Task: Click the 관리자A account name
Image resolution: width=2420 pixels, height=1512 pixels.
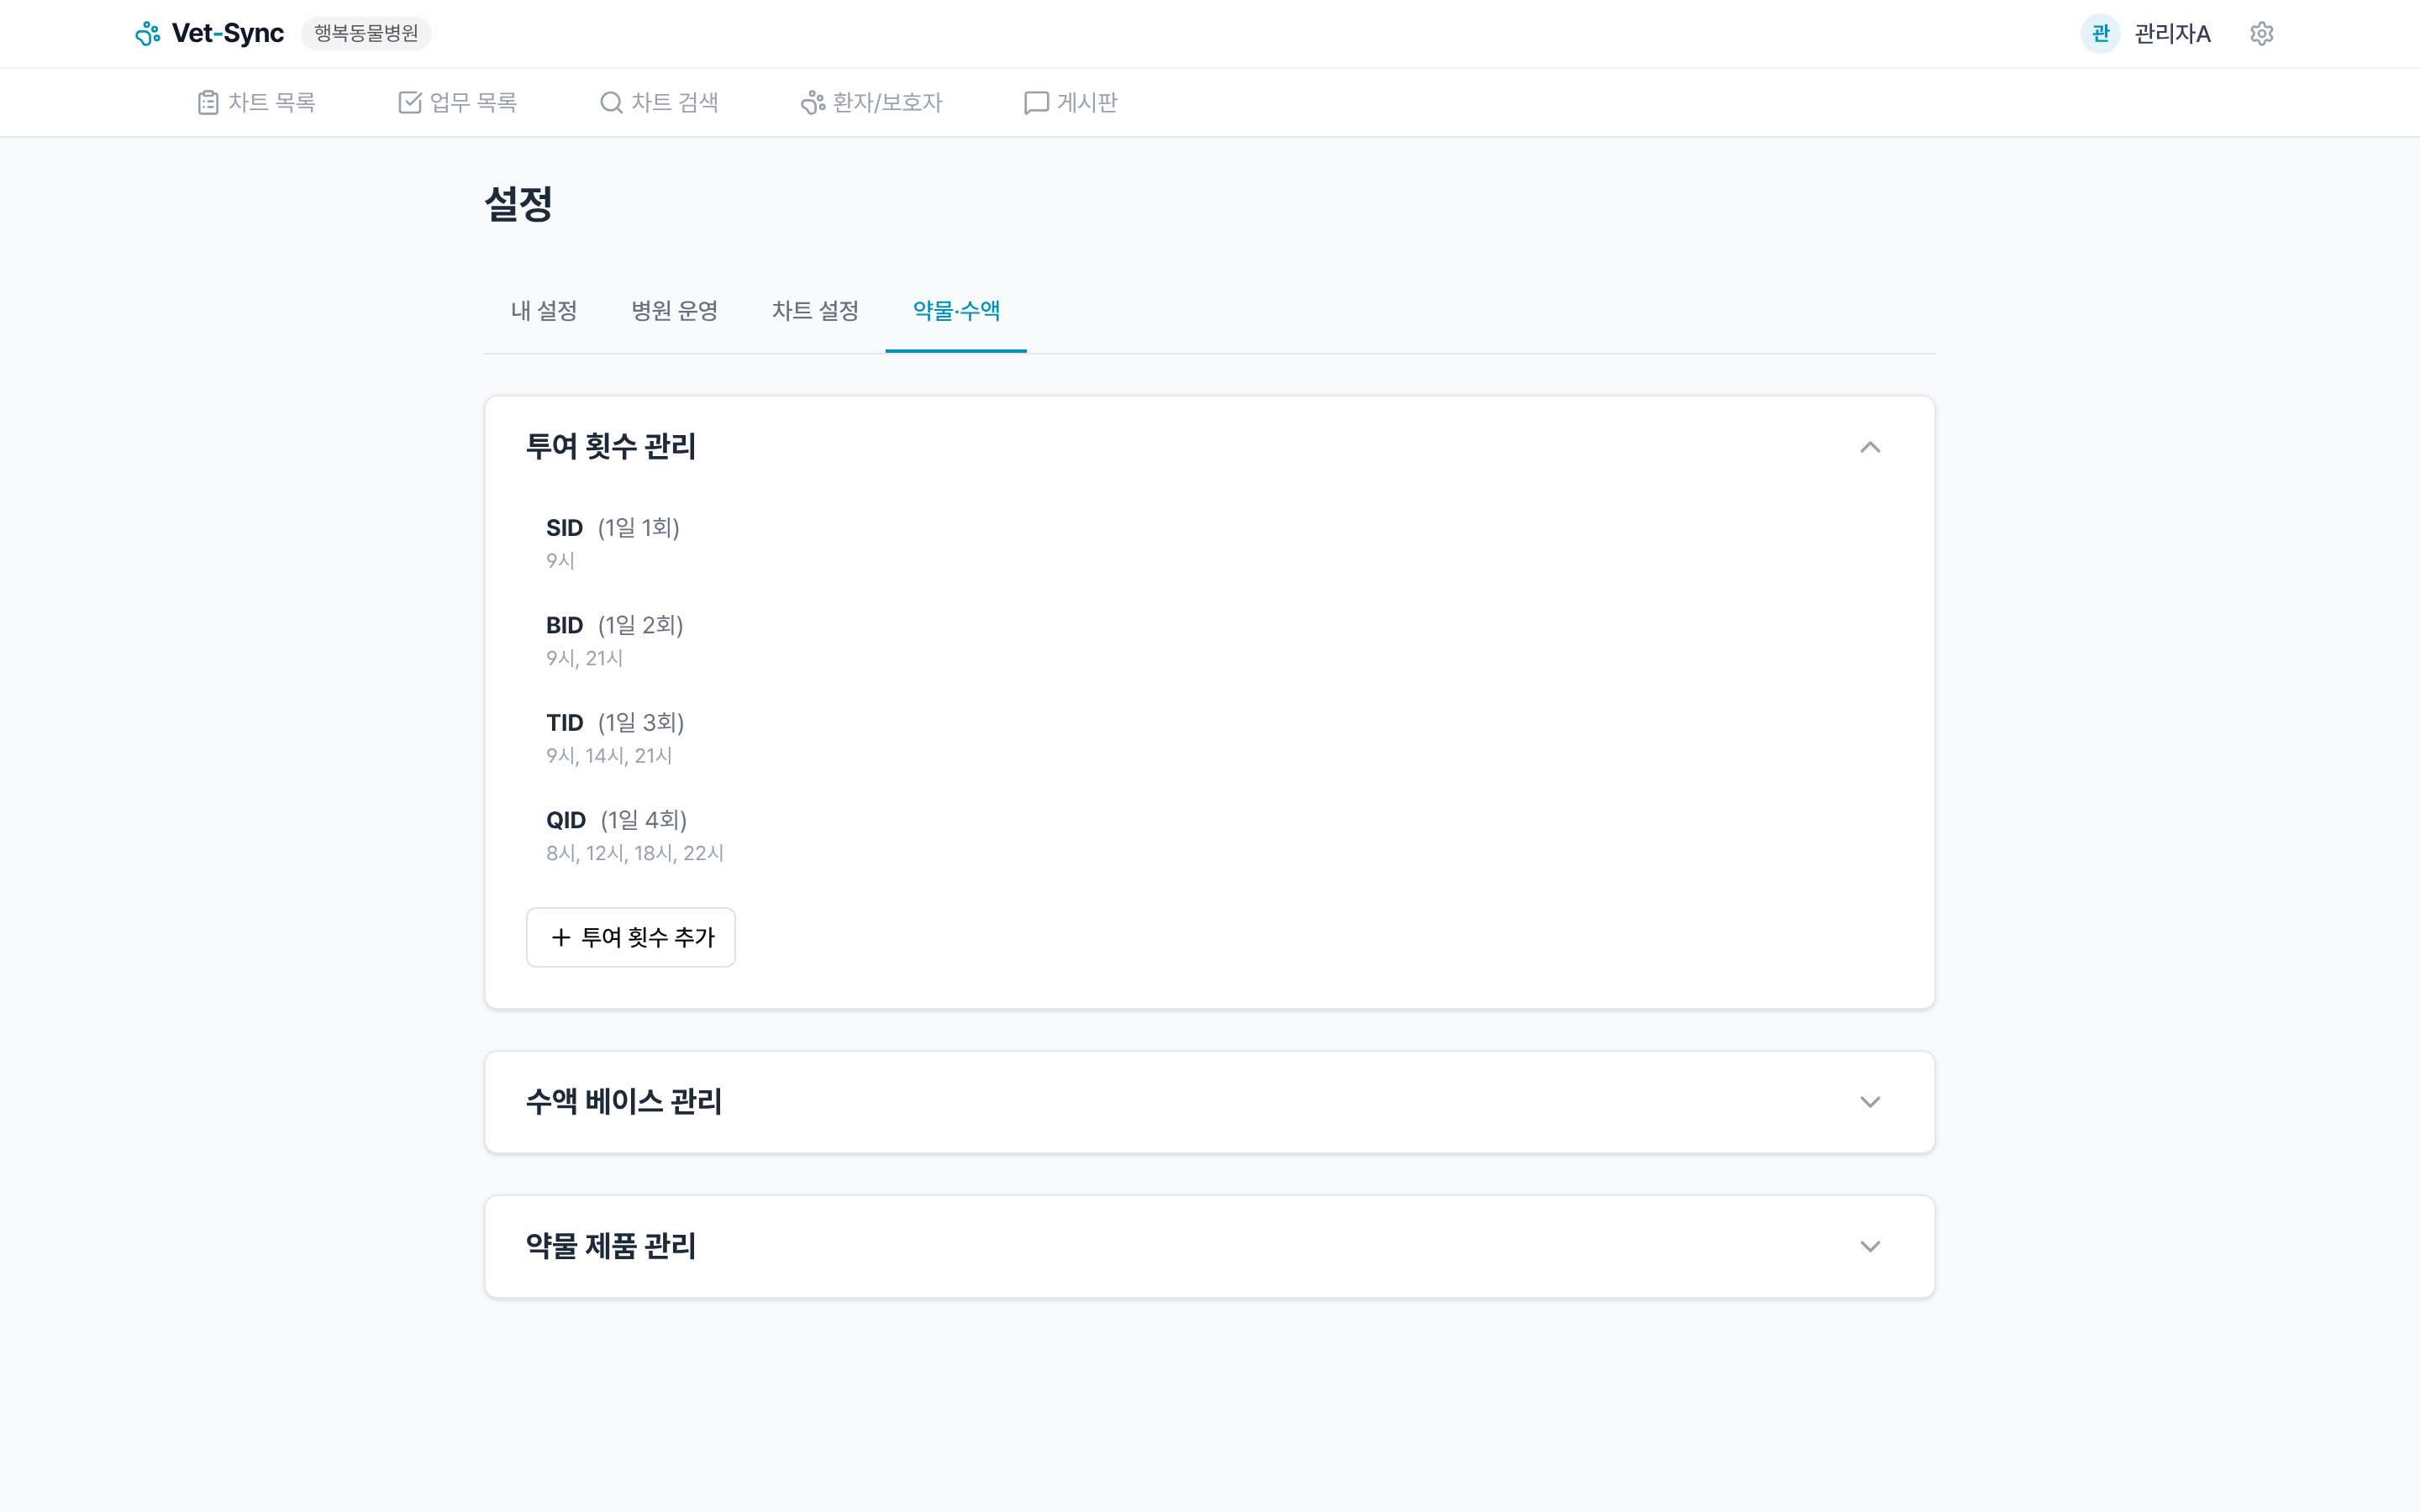Action: pyautogui.click(x=2171, y=33)
